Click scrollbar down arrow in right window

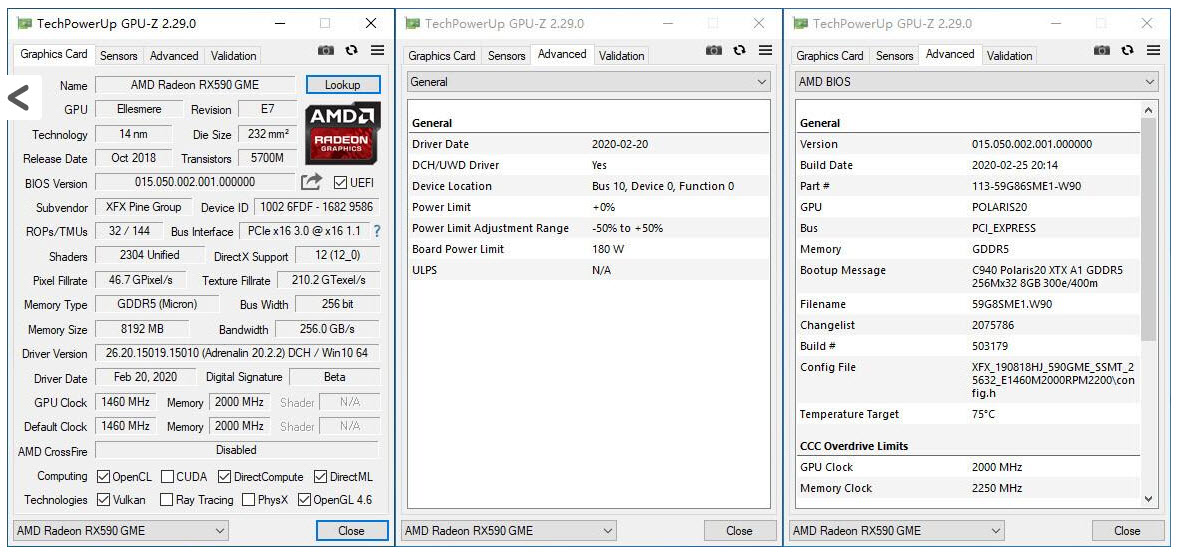1149,499
